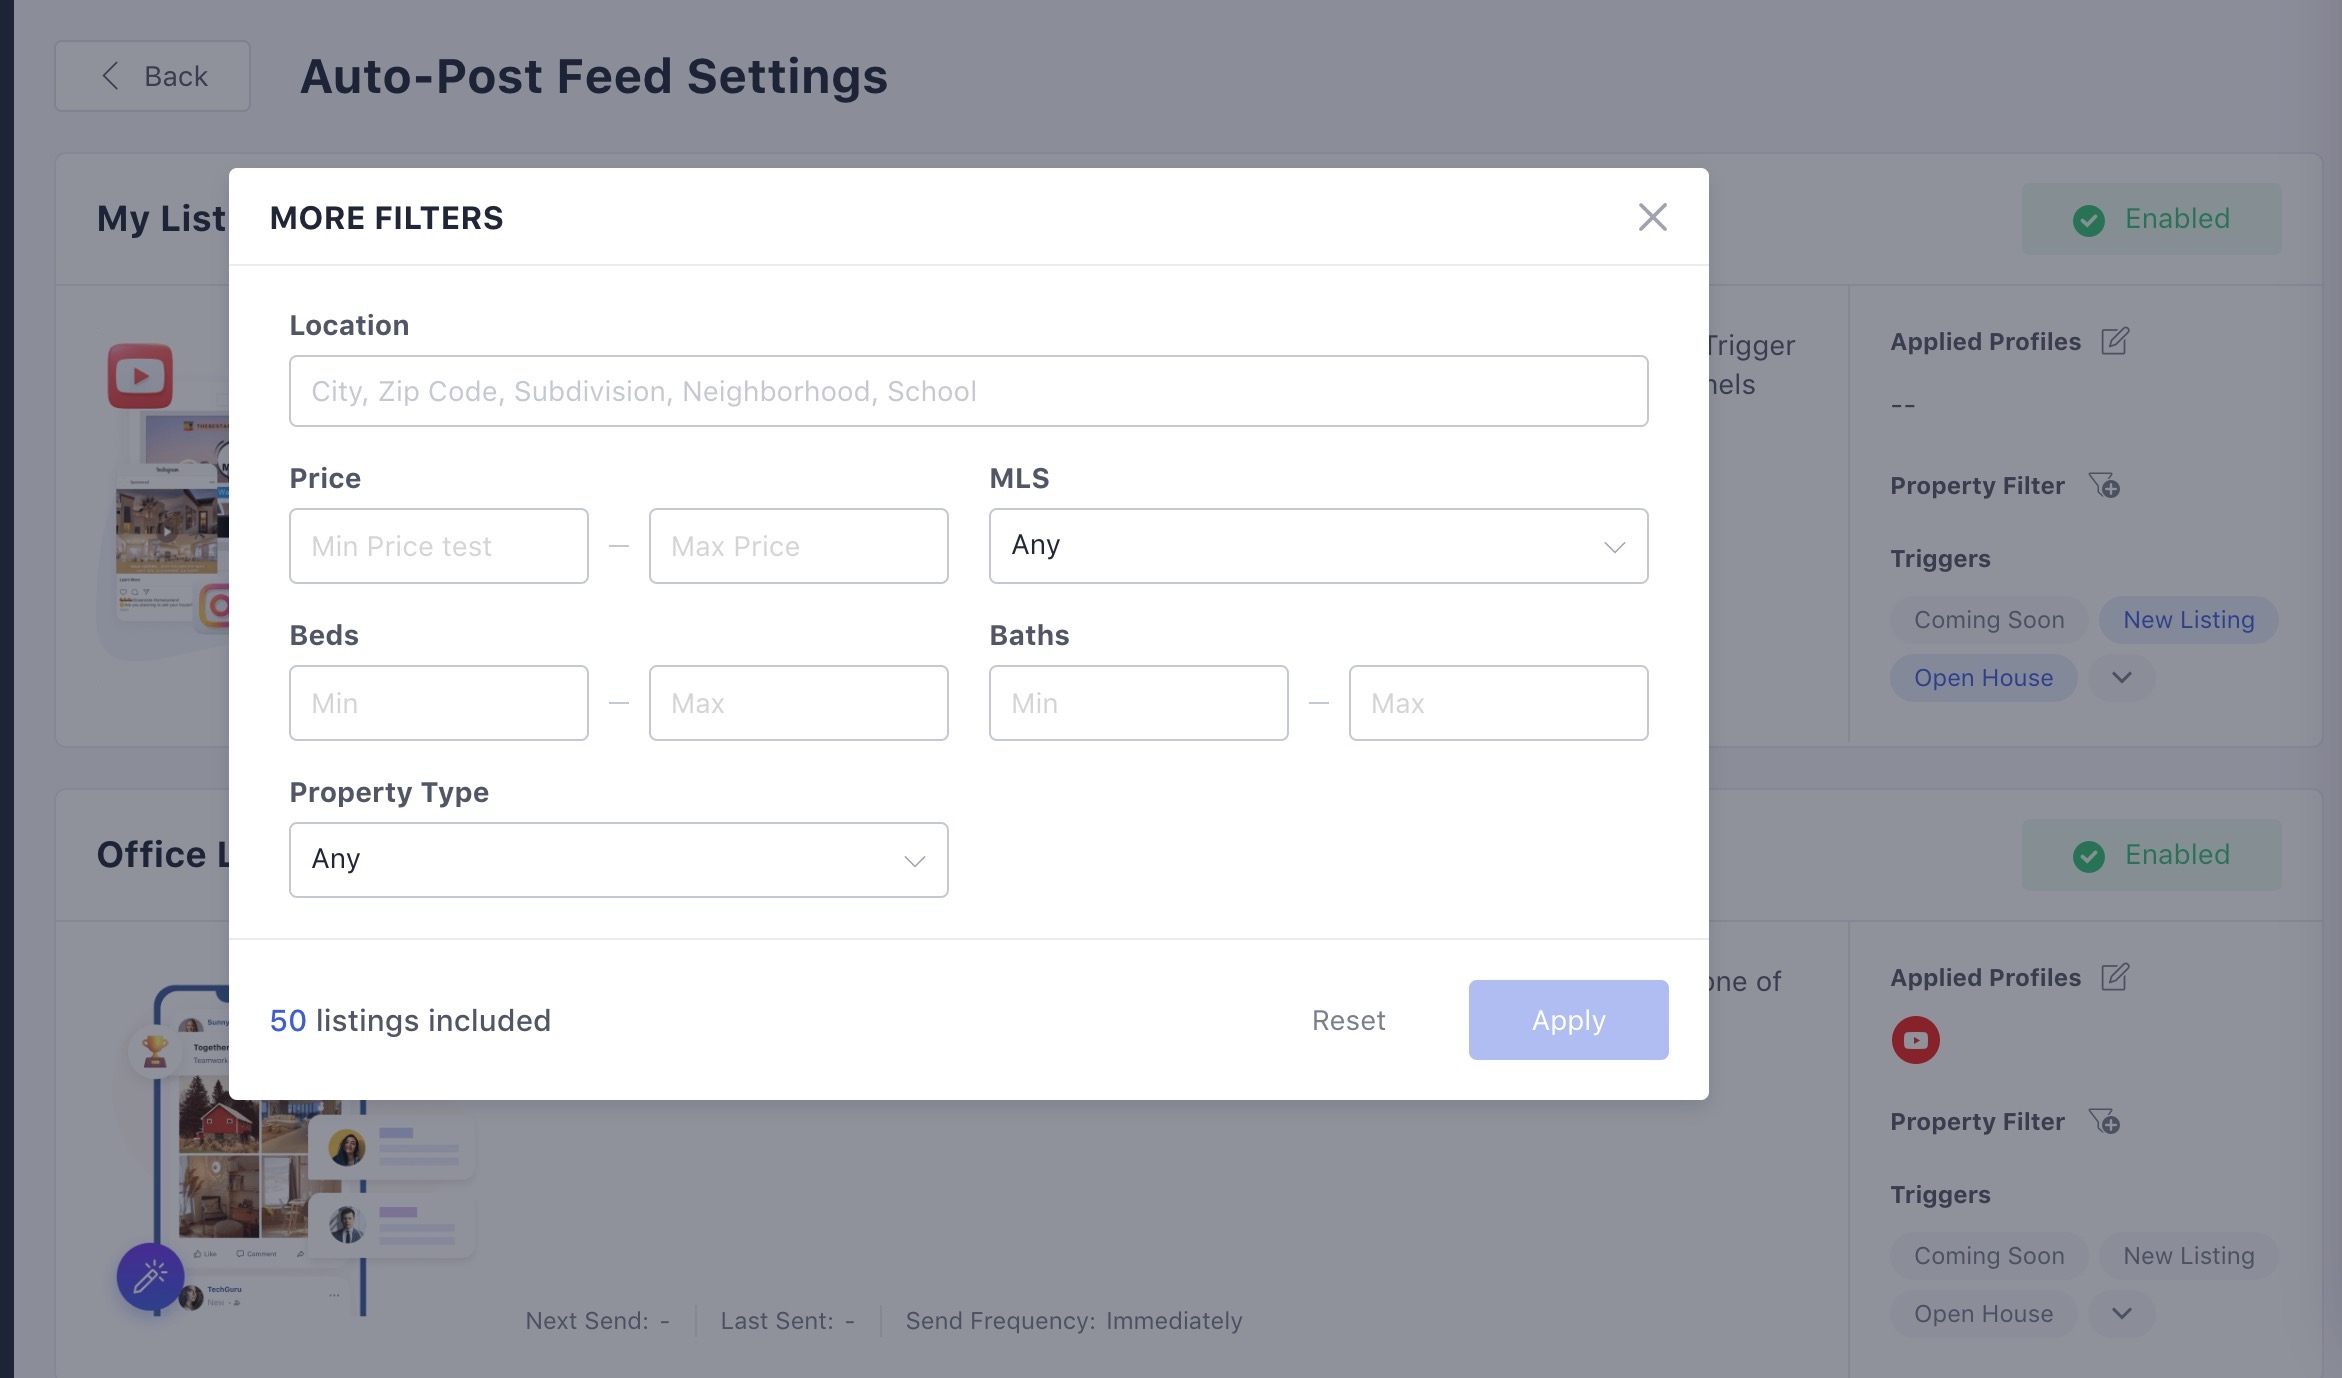Edit Applied Profiles for My Listings

pos(2114,341)
